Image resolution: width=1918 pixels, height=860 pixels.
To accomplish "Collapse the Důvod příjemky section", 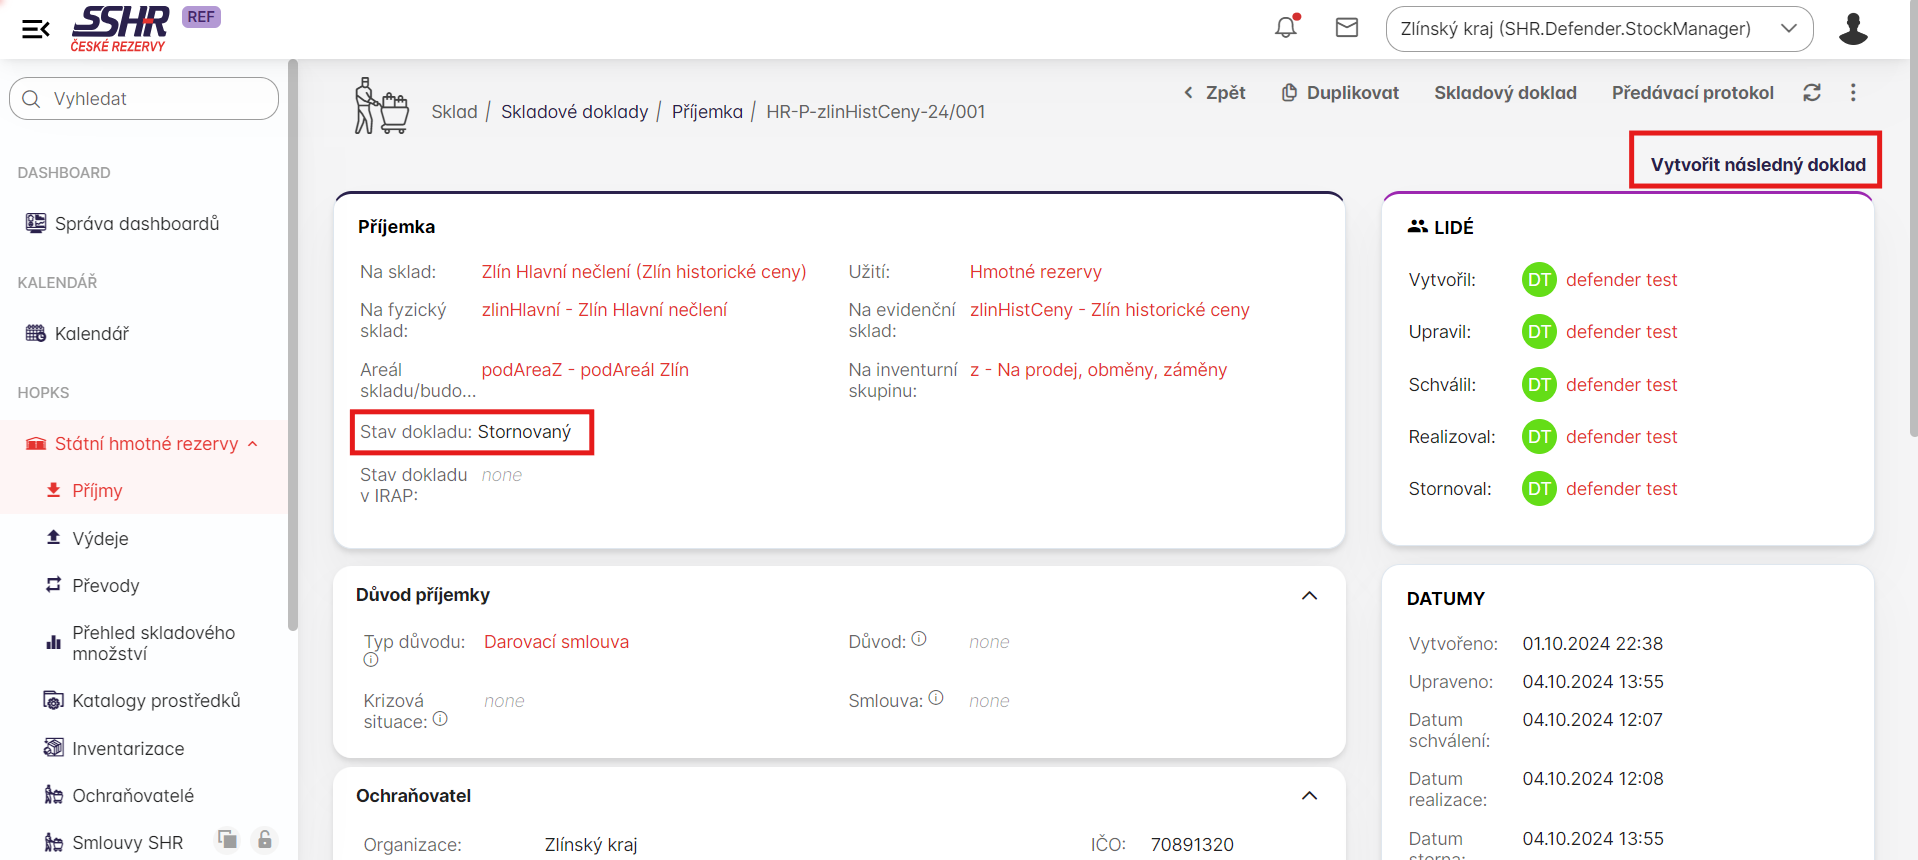I will click(1309, 596).
